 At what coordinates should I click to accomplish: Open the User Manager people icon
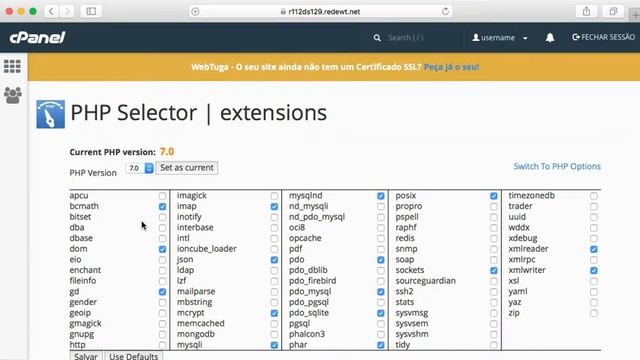pos(13,95)
